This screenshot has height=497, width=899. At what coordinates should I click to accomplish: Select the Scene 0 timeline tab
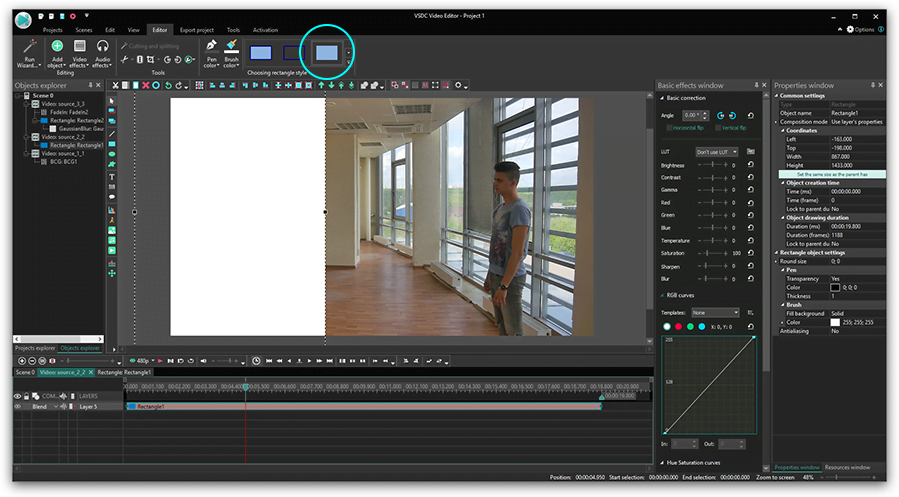[25, 373]
